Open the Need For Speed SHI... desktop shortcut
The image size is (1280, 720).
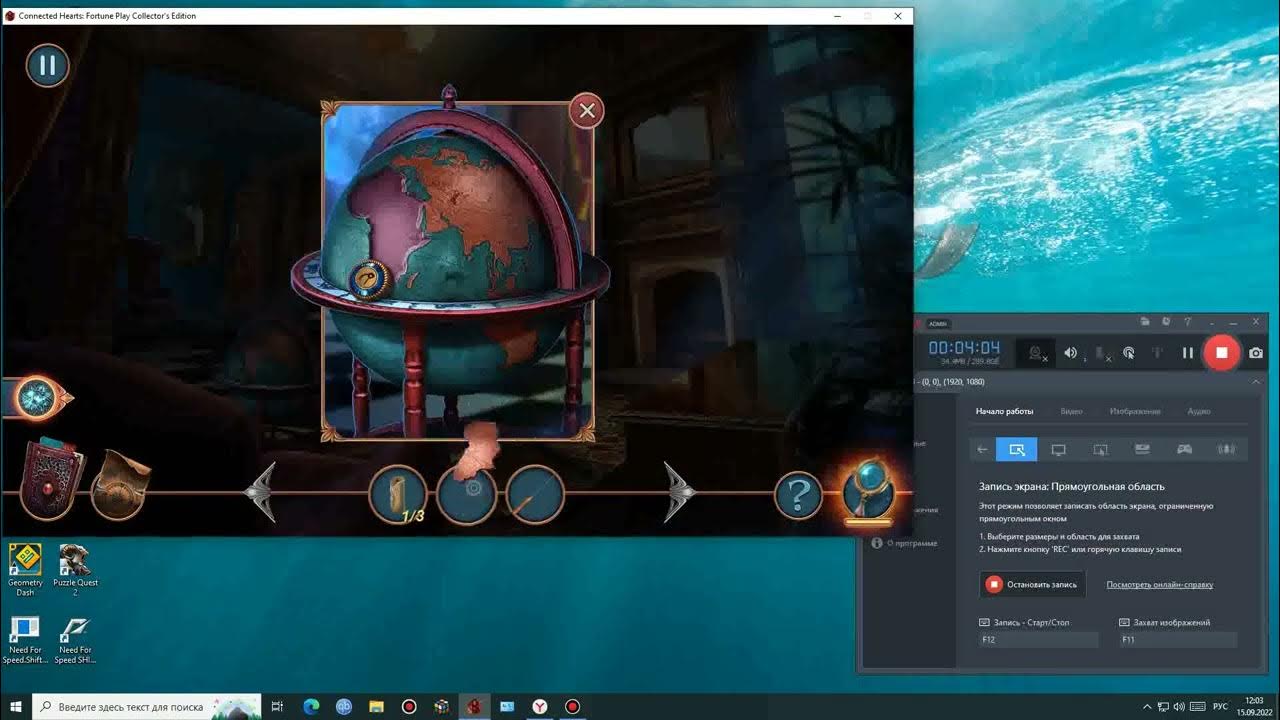pyautogui.click(x=75, y=640)
